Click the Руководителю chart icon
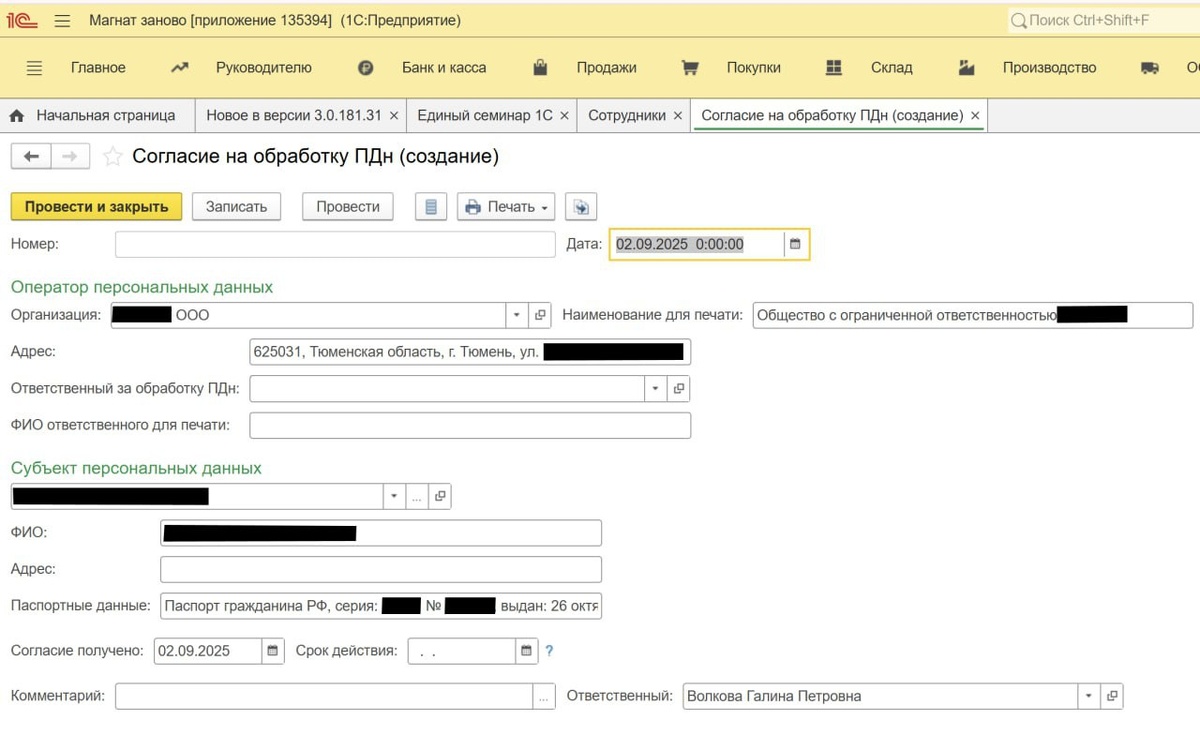Image resolution: width=1200 pixels, height=750 pixels. click(x=180, y=68)
